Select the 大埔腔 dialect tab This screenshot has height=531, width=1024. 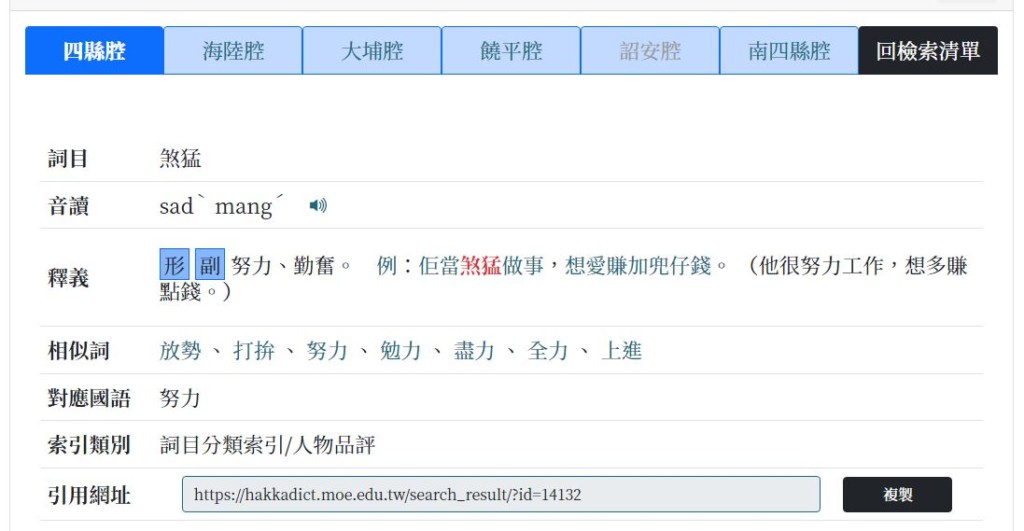tap(372, 51)
